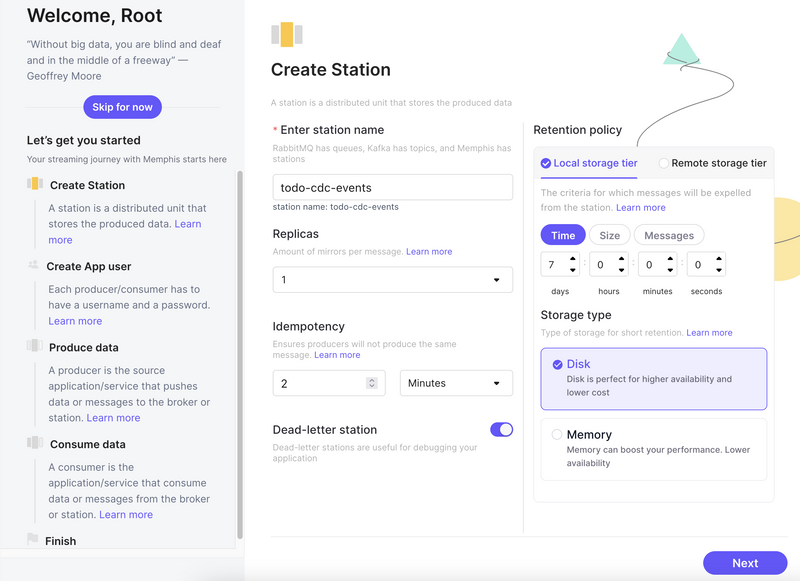Click the Finish flag icon
This screenshot has height=581, width=800.
pyautogui.click(x=33, y=540)
